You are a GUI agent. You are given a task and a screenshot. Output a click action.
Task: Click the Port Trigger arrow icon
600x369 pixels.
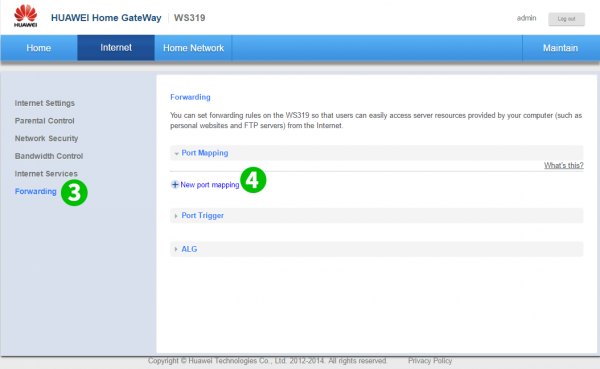176,216
